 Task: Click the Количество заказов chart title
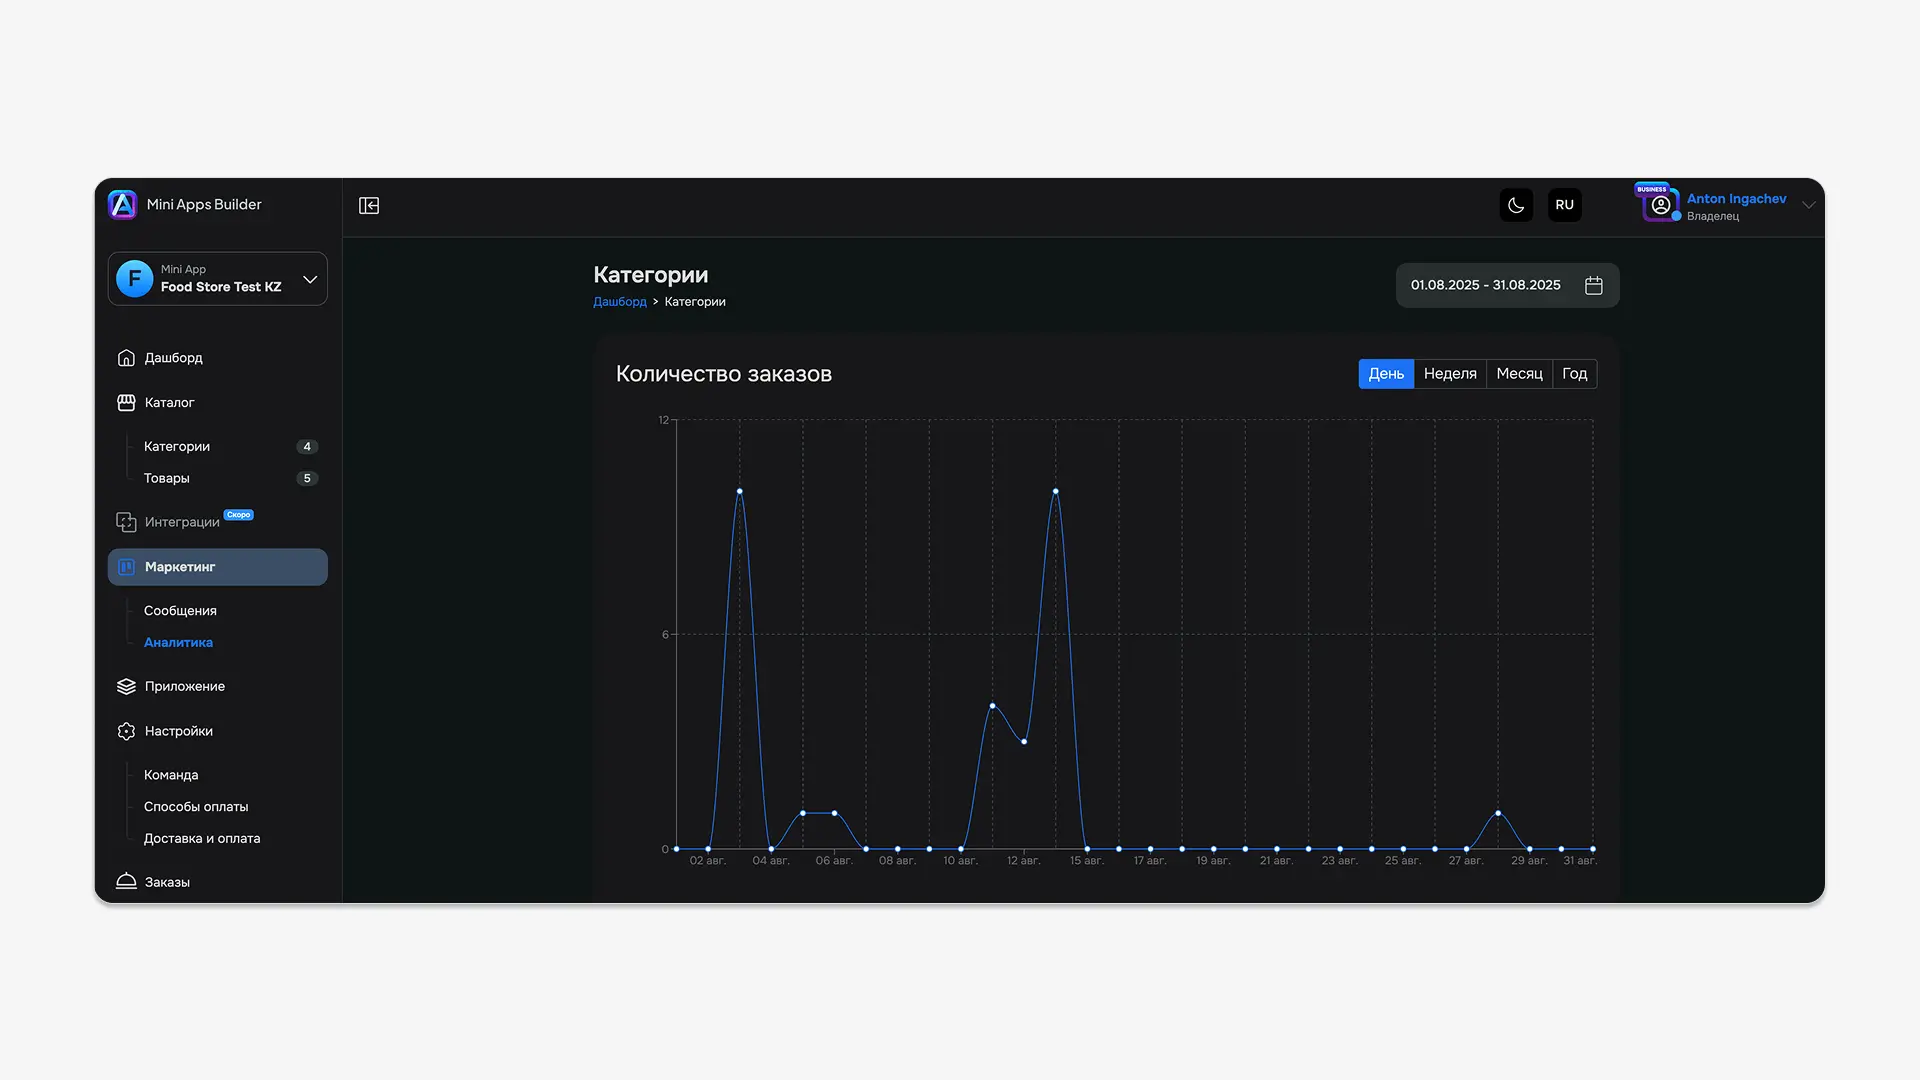point(724,374)
